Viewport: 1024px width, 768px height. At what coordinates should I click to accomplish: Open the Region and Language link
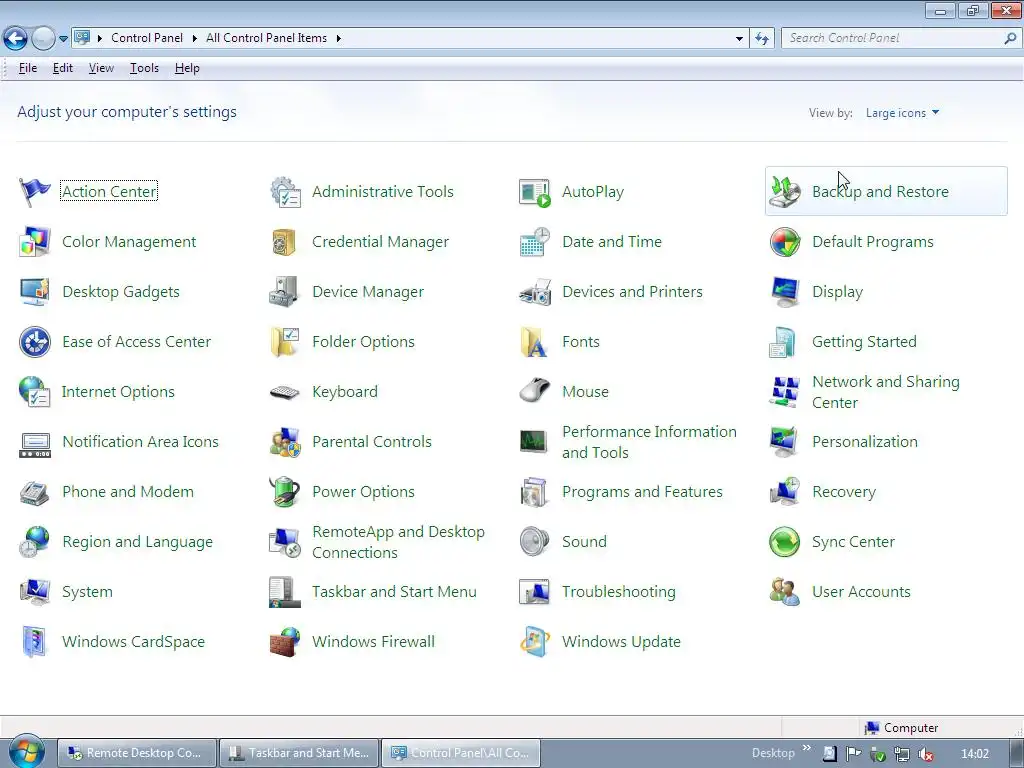[138, 542]
